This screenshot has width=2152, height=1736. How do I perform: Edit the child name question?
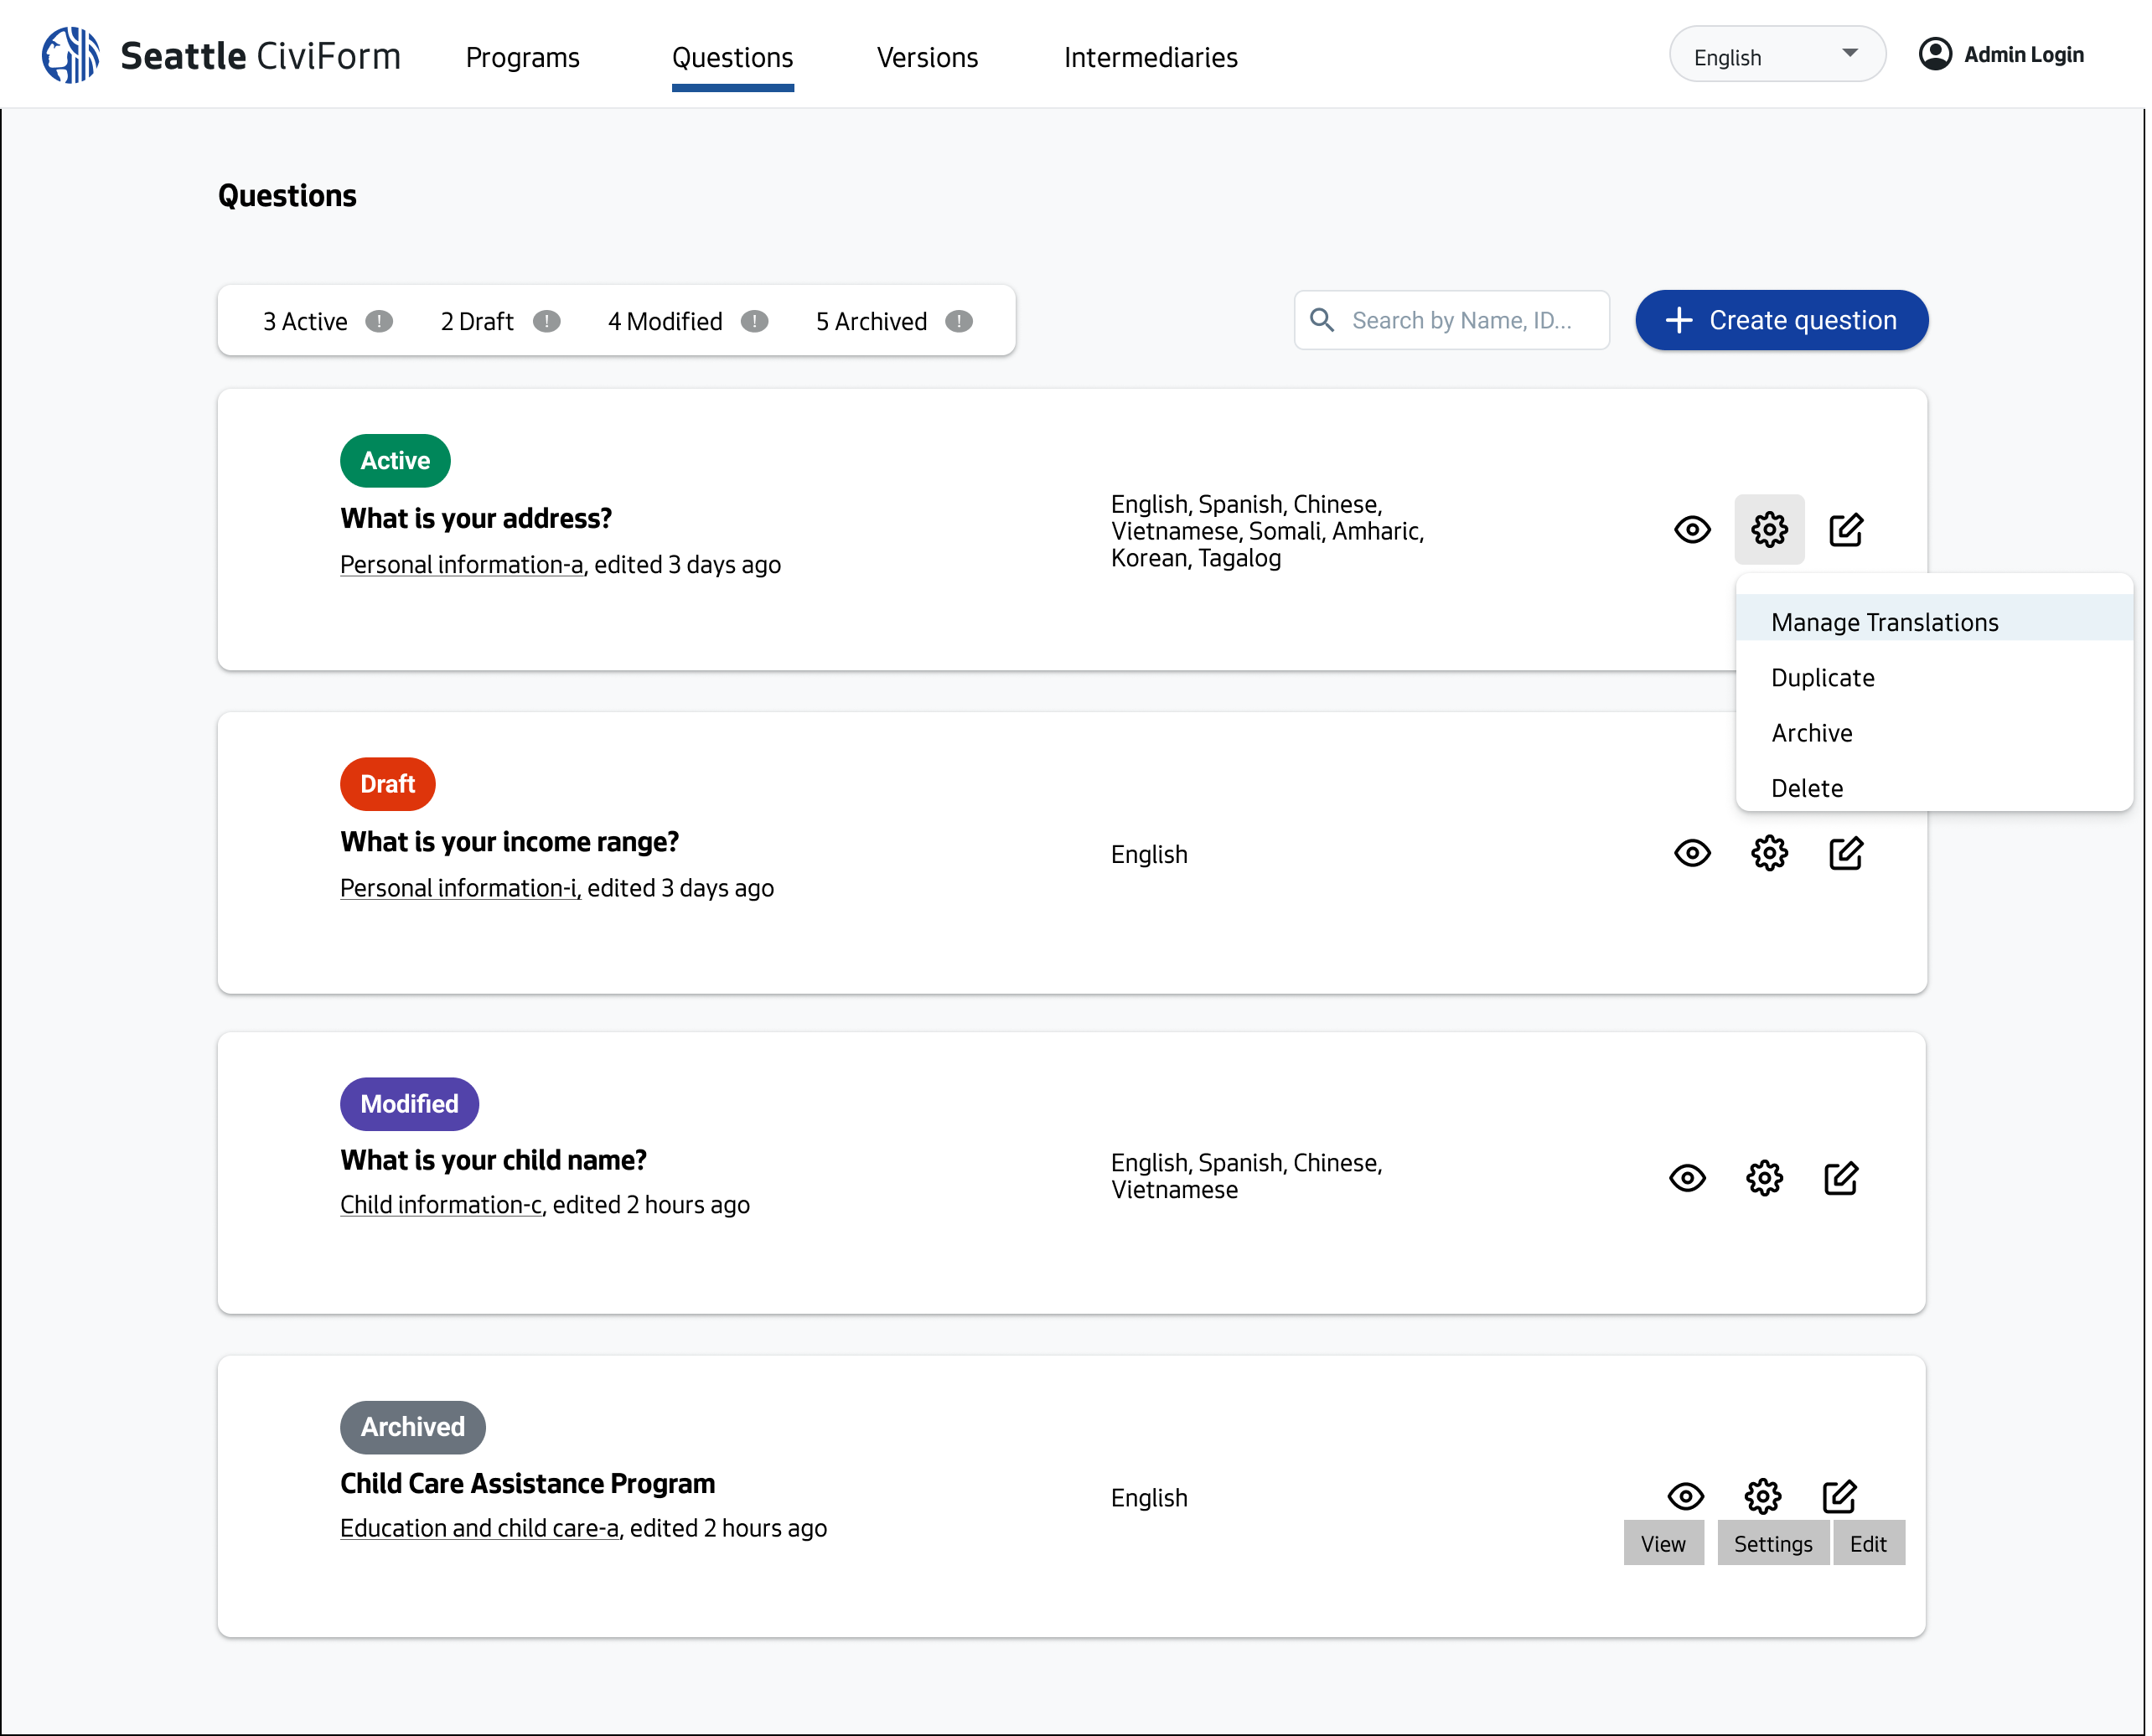click(x=1840, y=1178)
